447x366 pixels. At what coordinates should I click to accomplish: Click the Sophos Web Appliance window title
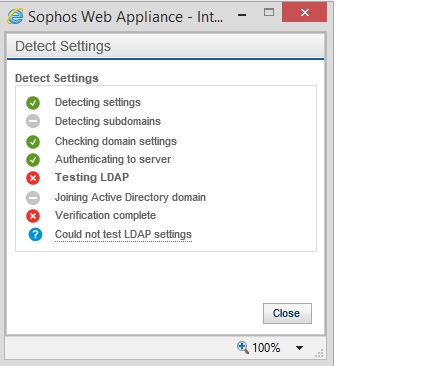click(125, 17)
